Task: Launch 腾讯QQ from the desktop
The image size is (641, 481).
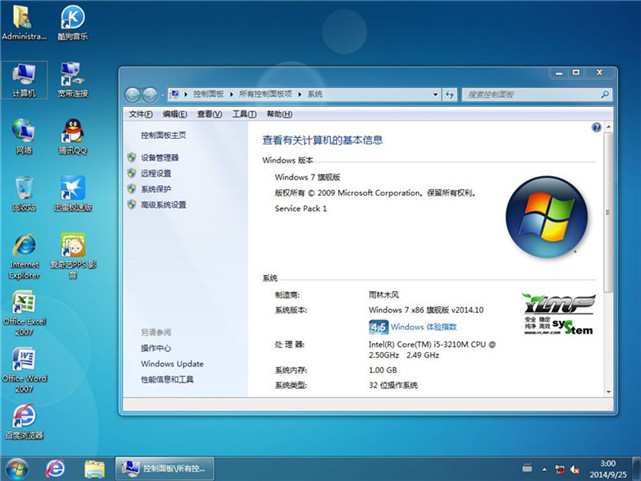Action: 72,135
